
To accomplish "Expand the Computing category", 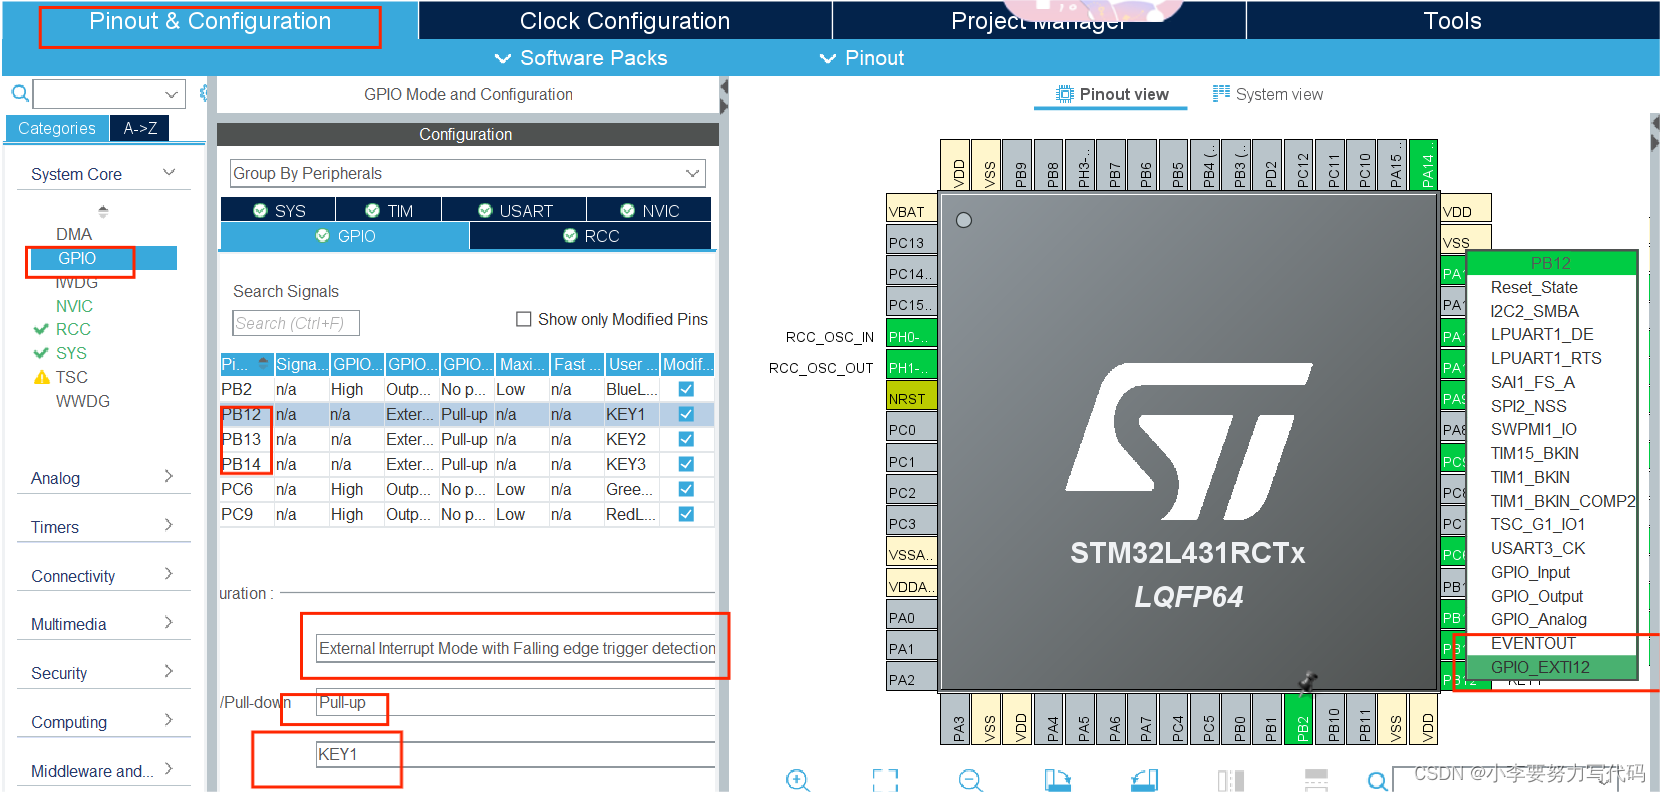I will (168, 721).
